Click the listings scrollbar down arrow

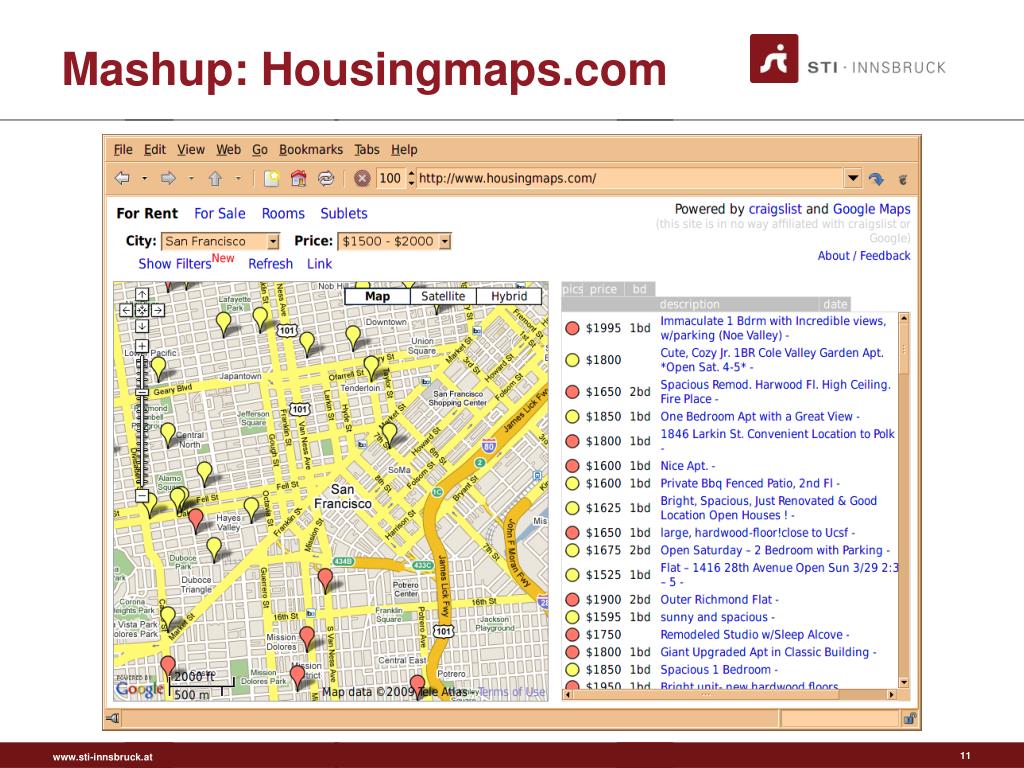(x=904, y=682)
